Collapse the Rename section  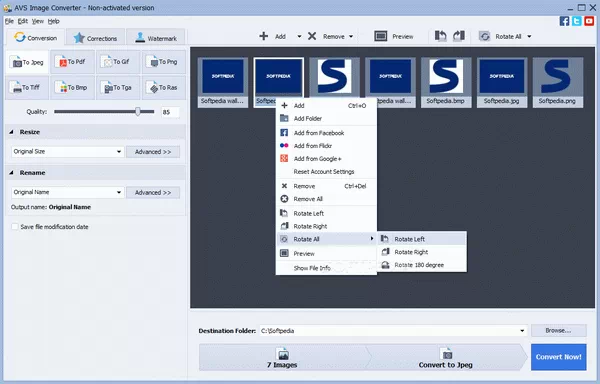[x=11, y=172]
